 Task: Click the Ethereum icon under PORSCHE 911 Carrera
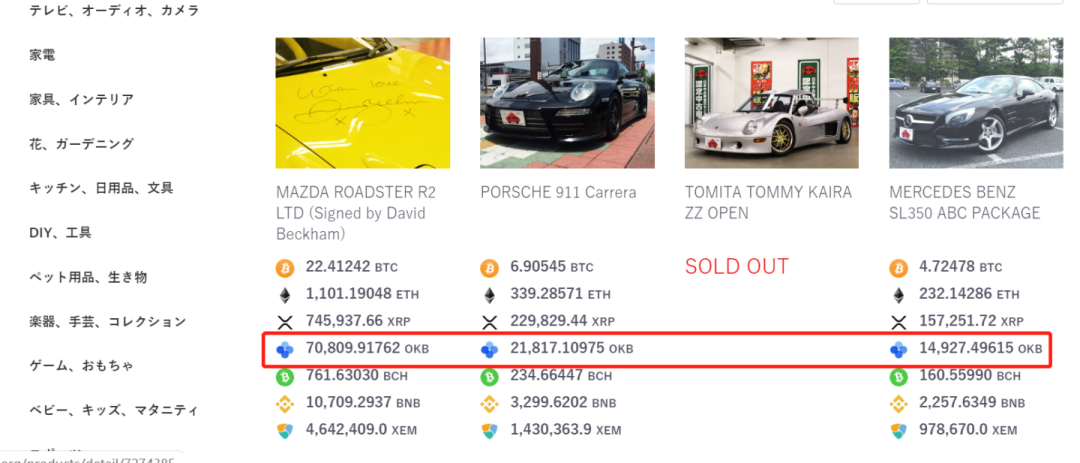point(490,296)
